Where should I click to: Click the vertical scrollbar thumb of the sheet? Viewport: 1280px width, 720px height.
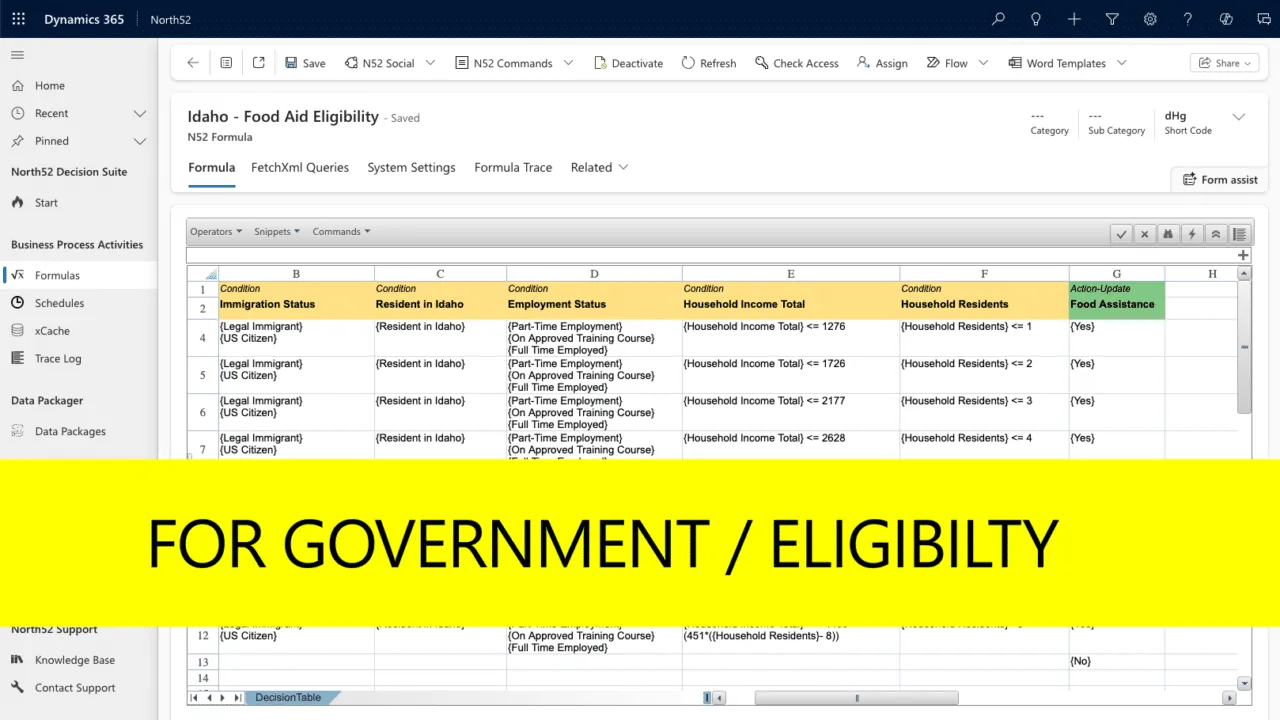(1244, 347)
